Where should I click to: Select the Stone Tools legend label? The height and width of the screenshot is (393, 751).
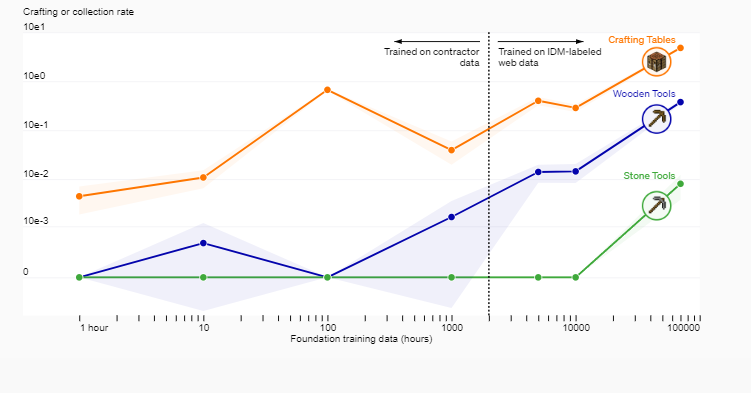(x=649, y=176)
